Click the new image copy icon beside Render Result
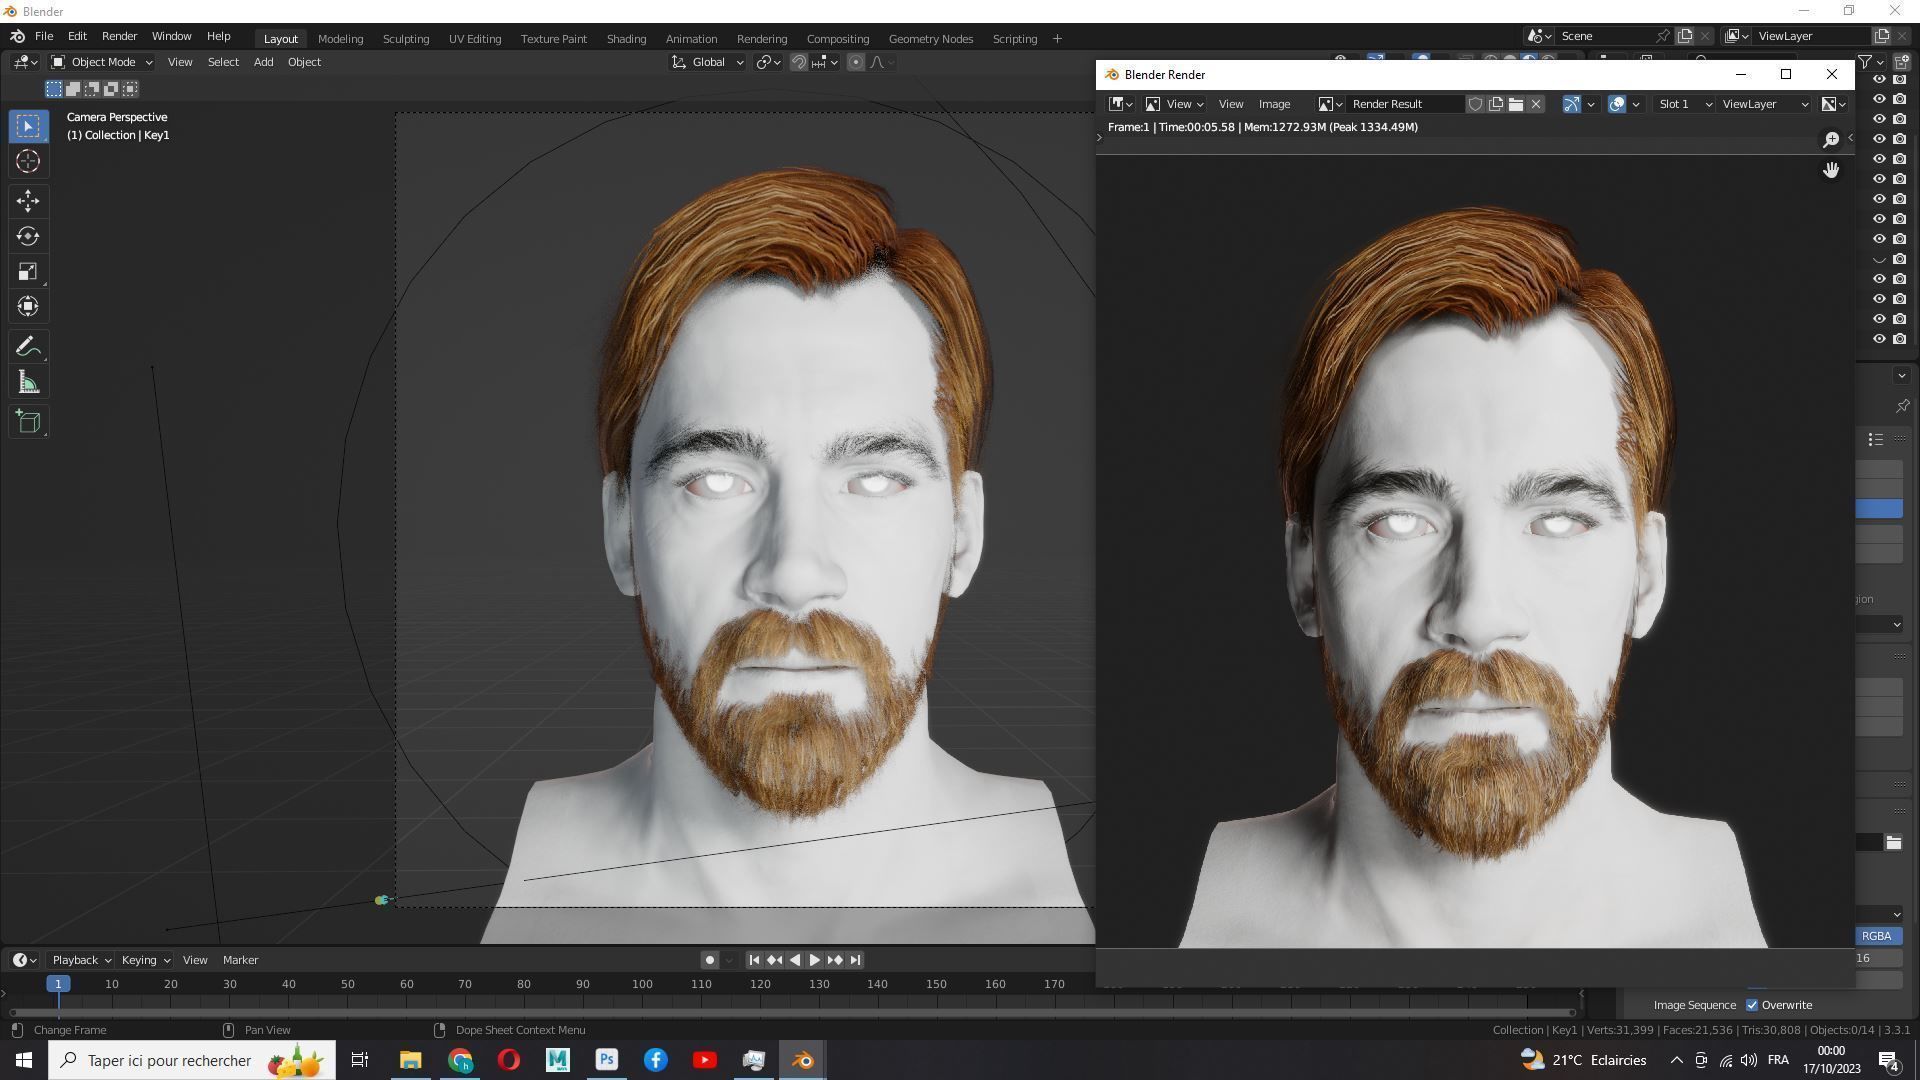The image size is (1920, 1080). [1496, 104]
